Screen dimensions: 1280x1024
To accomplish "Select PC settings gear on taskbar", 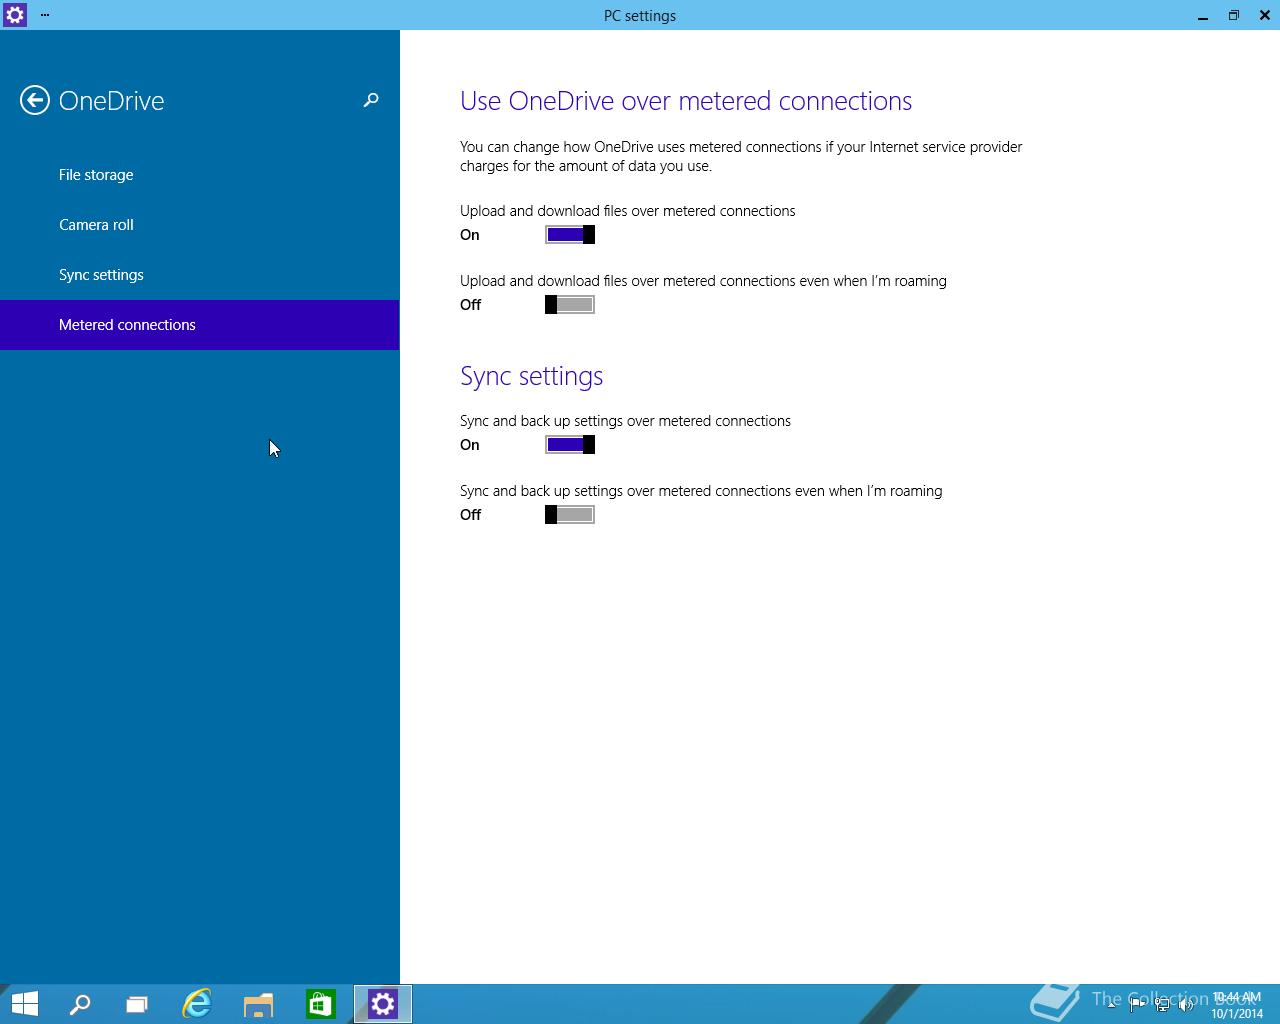I will point(383,1004).
